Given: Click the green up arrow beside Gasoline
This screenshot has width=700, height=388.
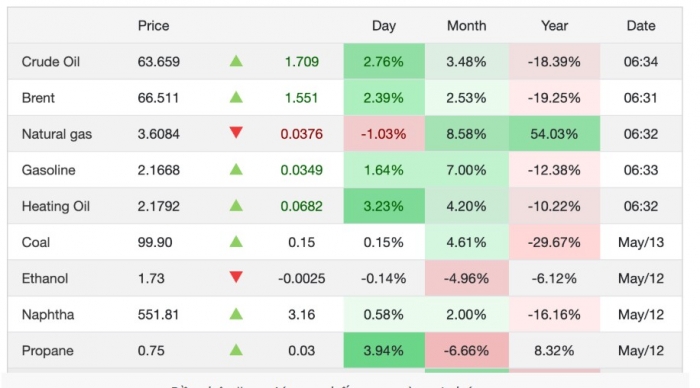Looking at the screenshot, I should tap(236, 170).
